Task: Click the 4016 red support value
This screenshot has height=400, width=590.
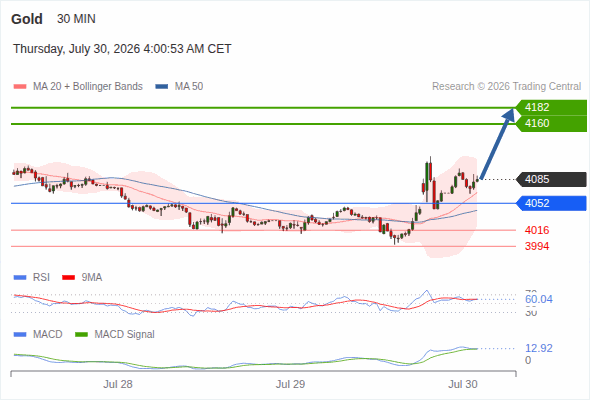Action: (537, 230)
